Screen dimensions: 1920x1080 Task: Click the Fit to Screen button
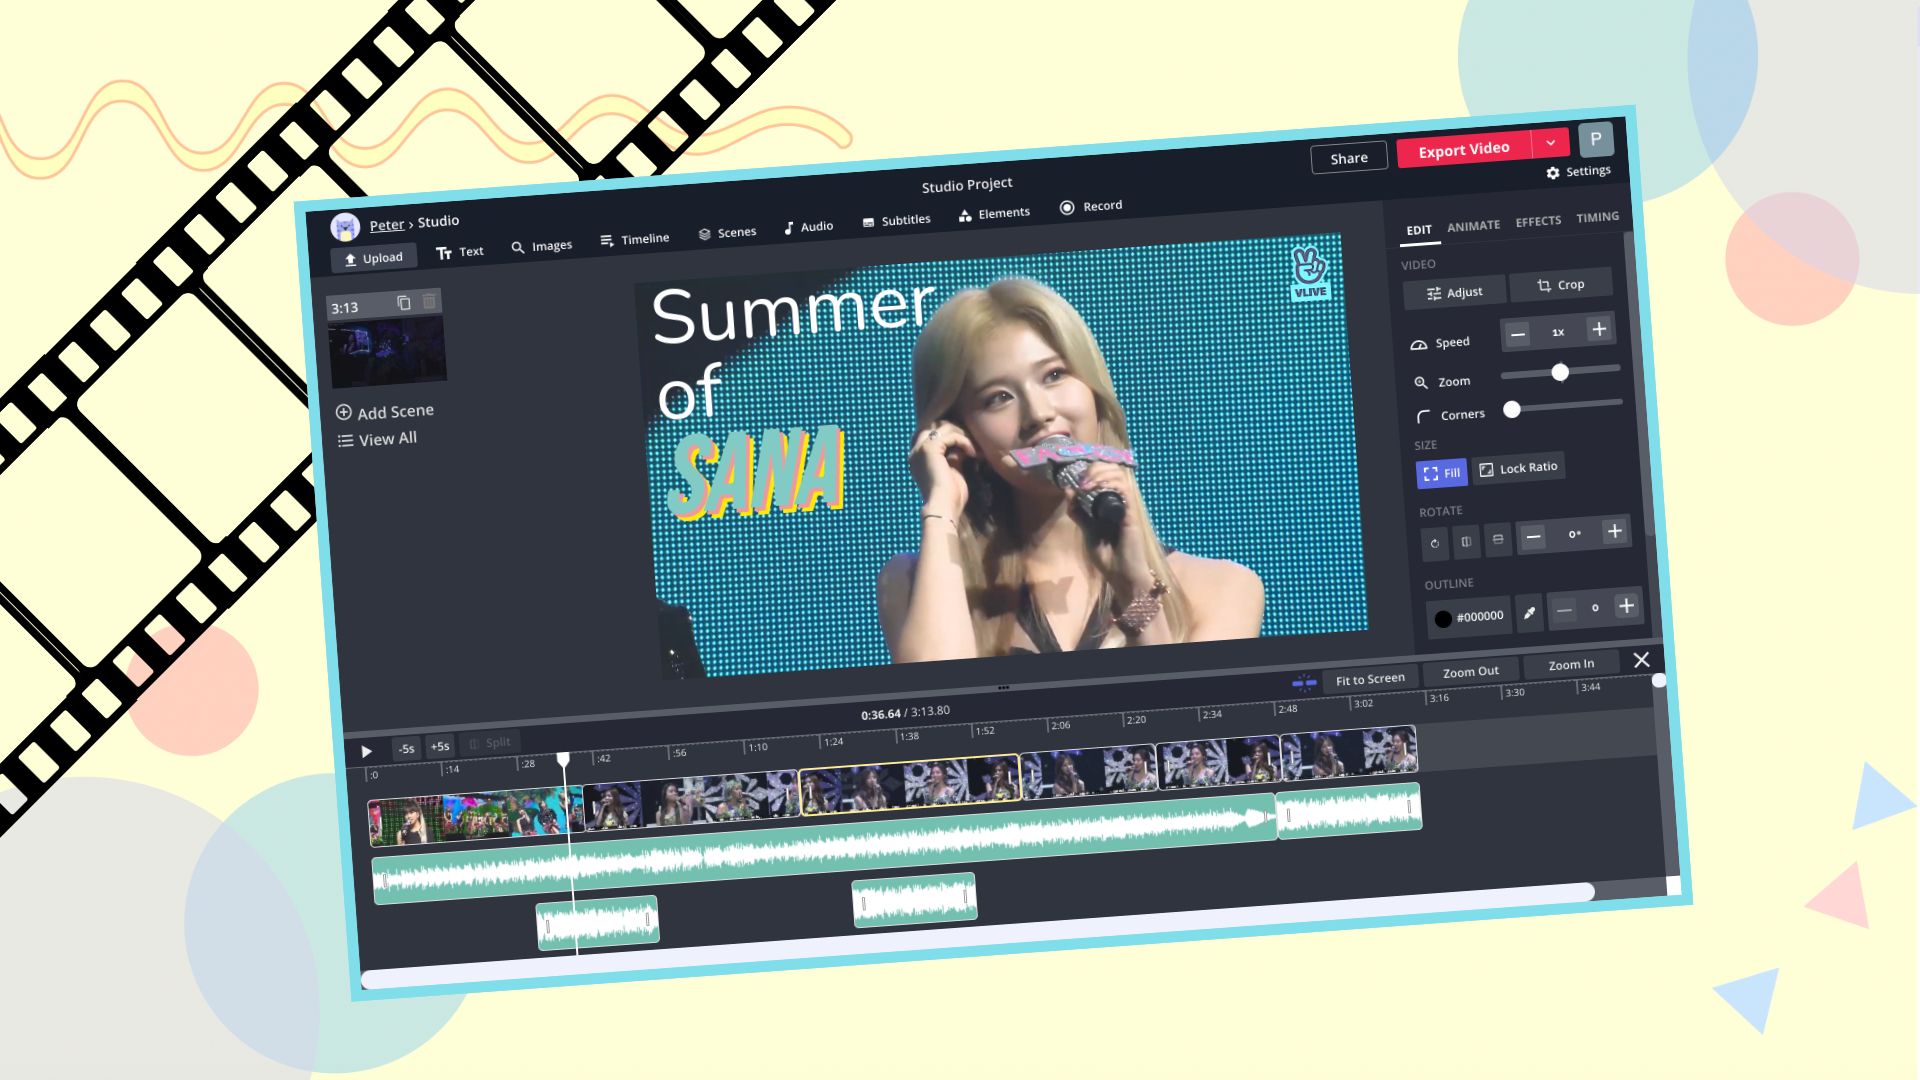click(x=1370, y=679)
